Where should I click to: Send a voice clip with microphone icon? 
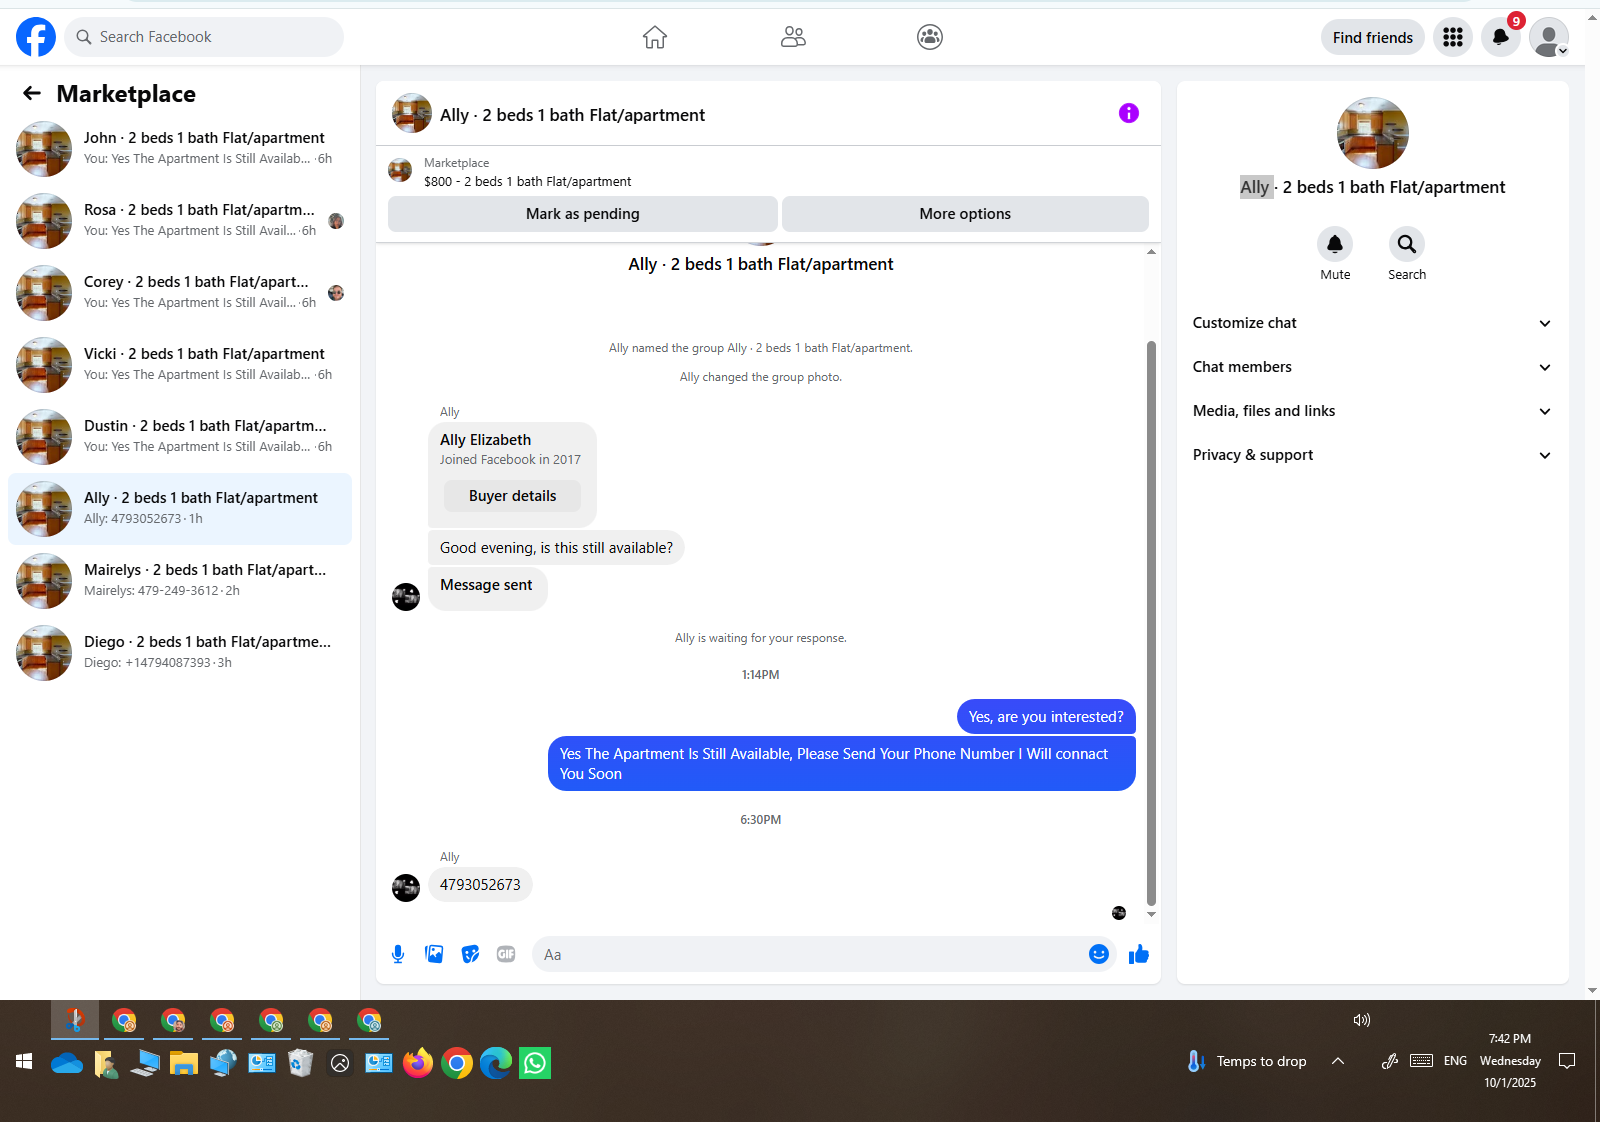point(398,954)
